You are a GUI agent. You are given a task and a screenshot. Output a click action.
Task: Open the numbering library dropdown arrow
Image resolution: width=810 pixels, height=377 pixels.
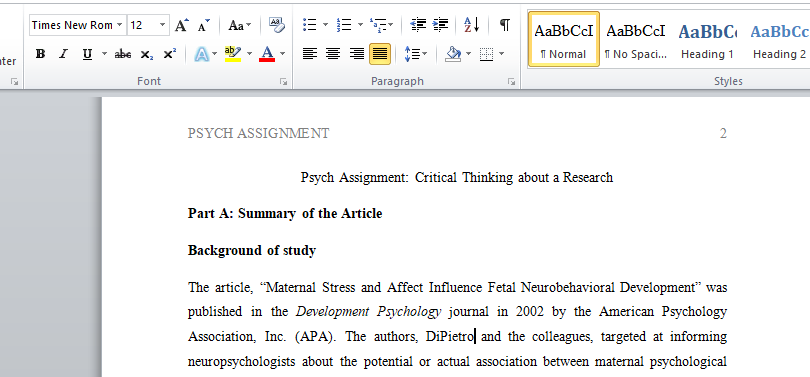360,25
